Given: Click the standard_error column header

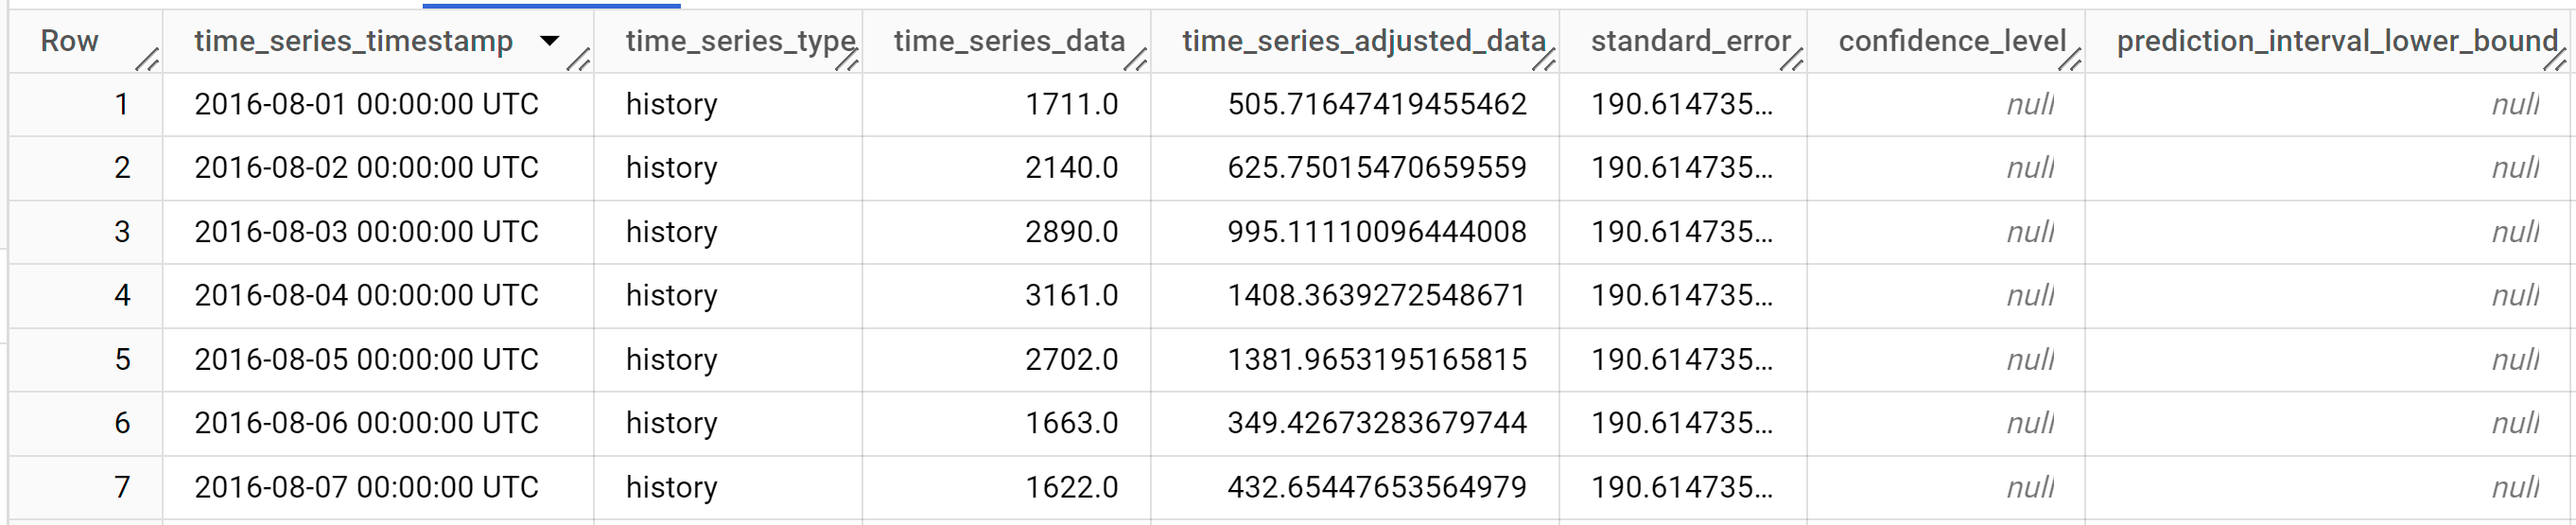Looking at the screenshot, I should point(1690,41).
